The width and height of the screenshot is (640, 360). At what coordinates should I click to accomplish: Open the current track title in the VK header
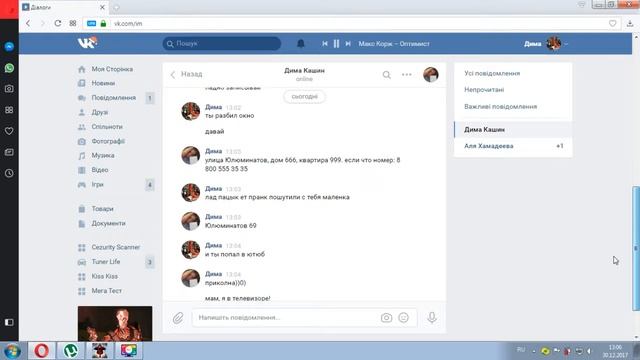pos(394,44)
